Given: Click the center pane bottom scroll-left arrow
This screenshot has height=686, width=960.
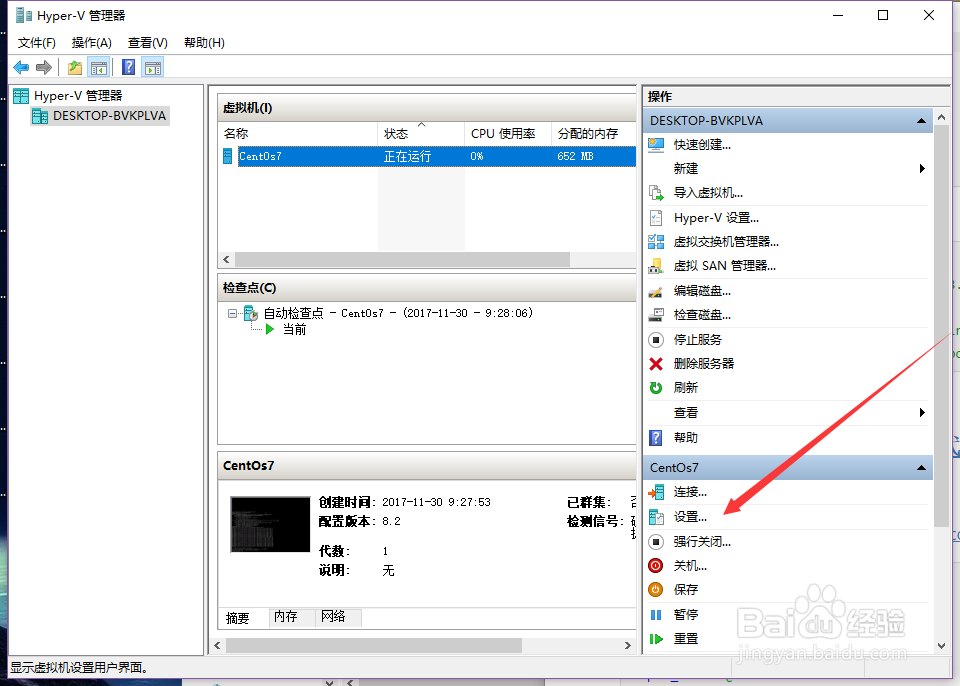Looking at the screenshot, I should point(217,646).
